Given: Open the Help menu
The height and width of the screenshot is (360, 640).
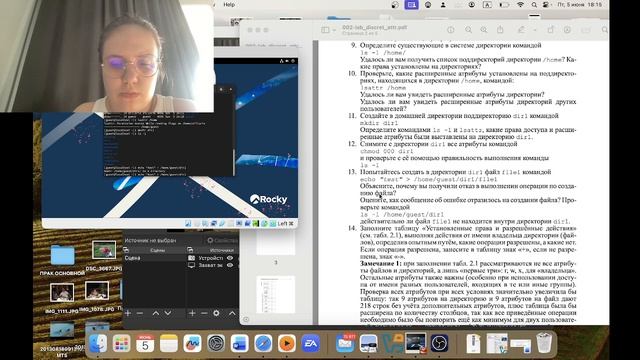Looking at the screenshot, I should tap(229, 4).
